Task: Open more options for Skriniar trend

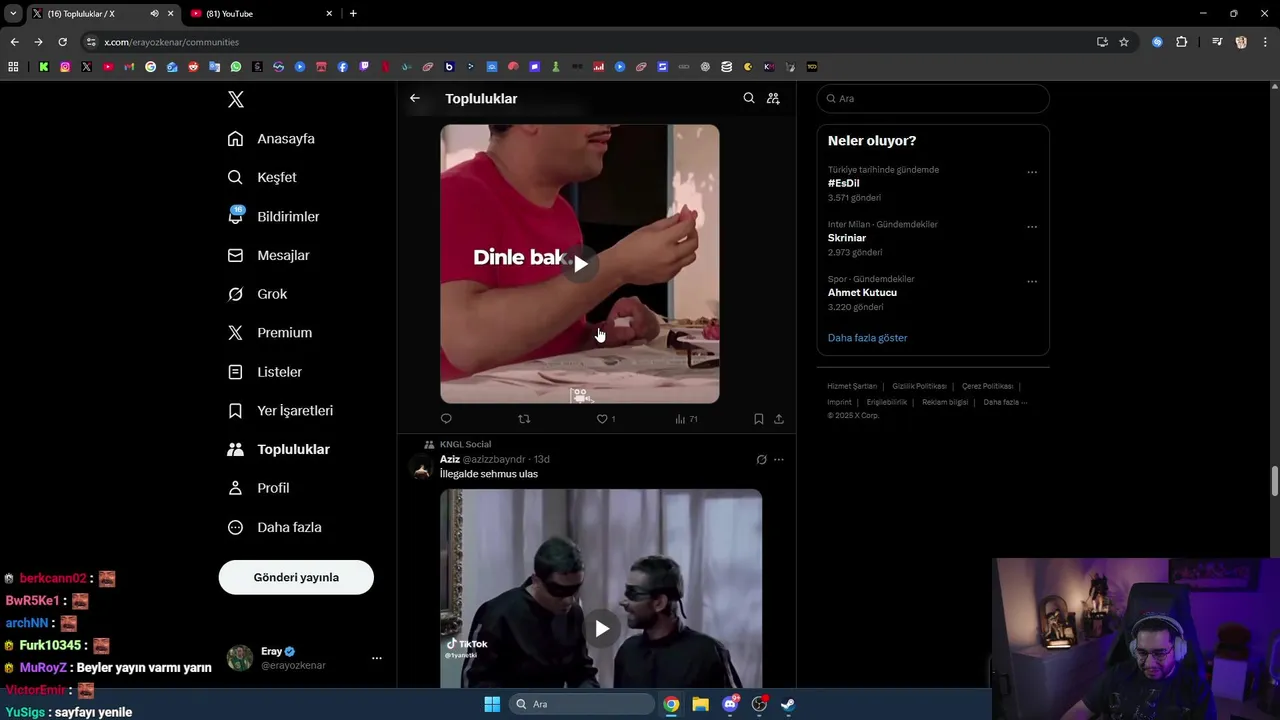Action: (1032, 227)
